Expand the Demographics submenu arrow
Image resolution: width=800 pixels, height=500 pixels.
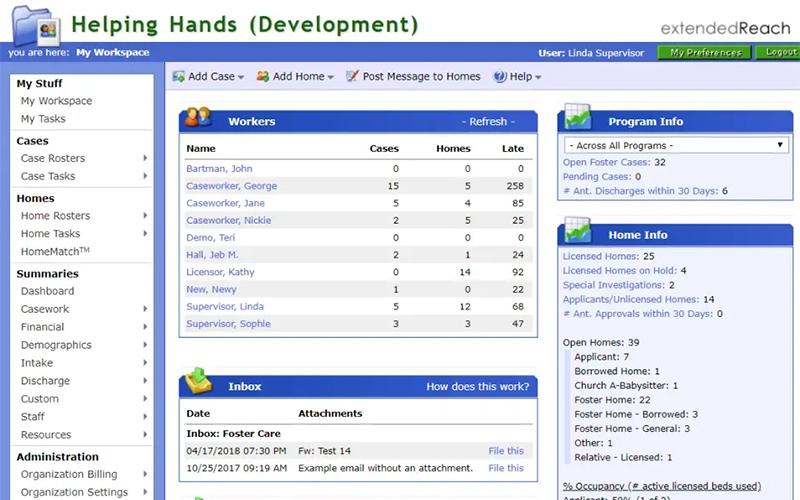click(145, 345)
